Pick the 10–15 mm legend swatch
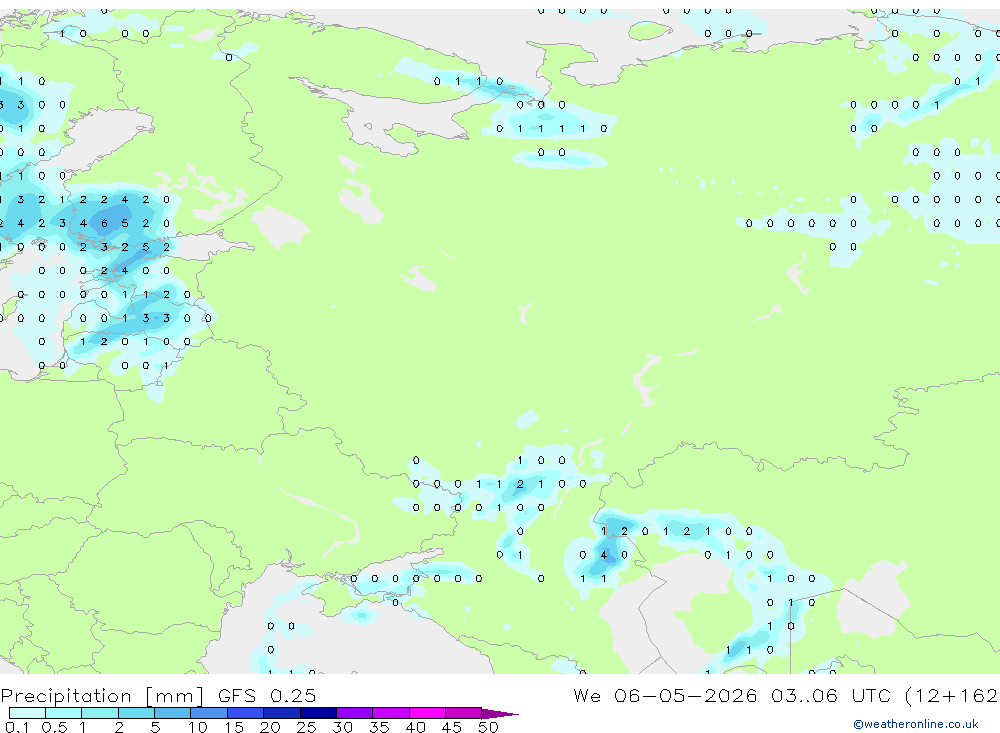Image resolution: width=1000 pixels, height=733 pixels. (x=209, y=713)
